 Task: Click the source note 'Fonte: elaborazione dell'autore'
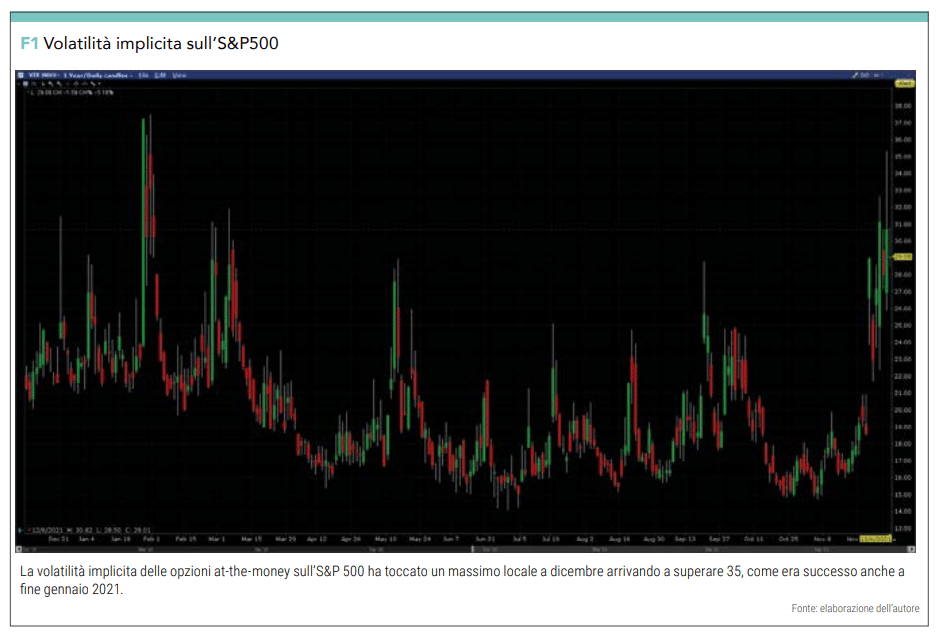click(855, 608)
